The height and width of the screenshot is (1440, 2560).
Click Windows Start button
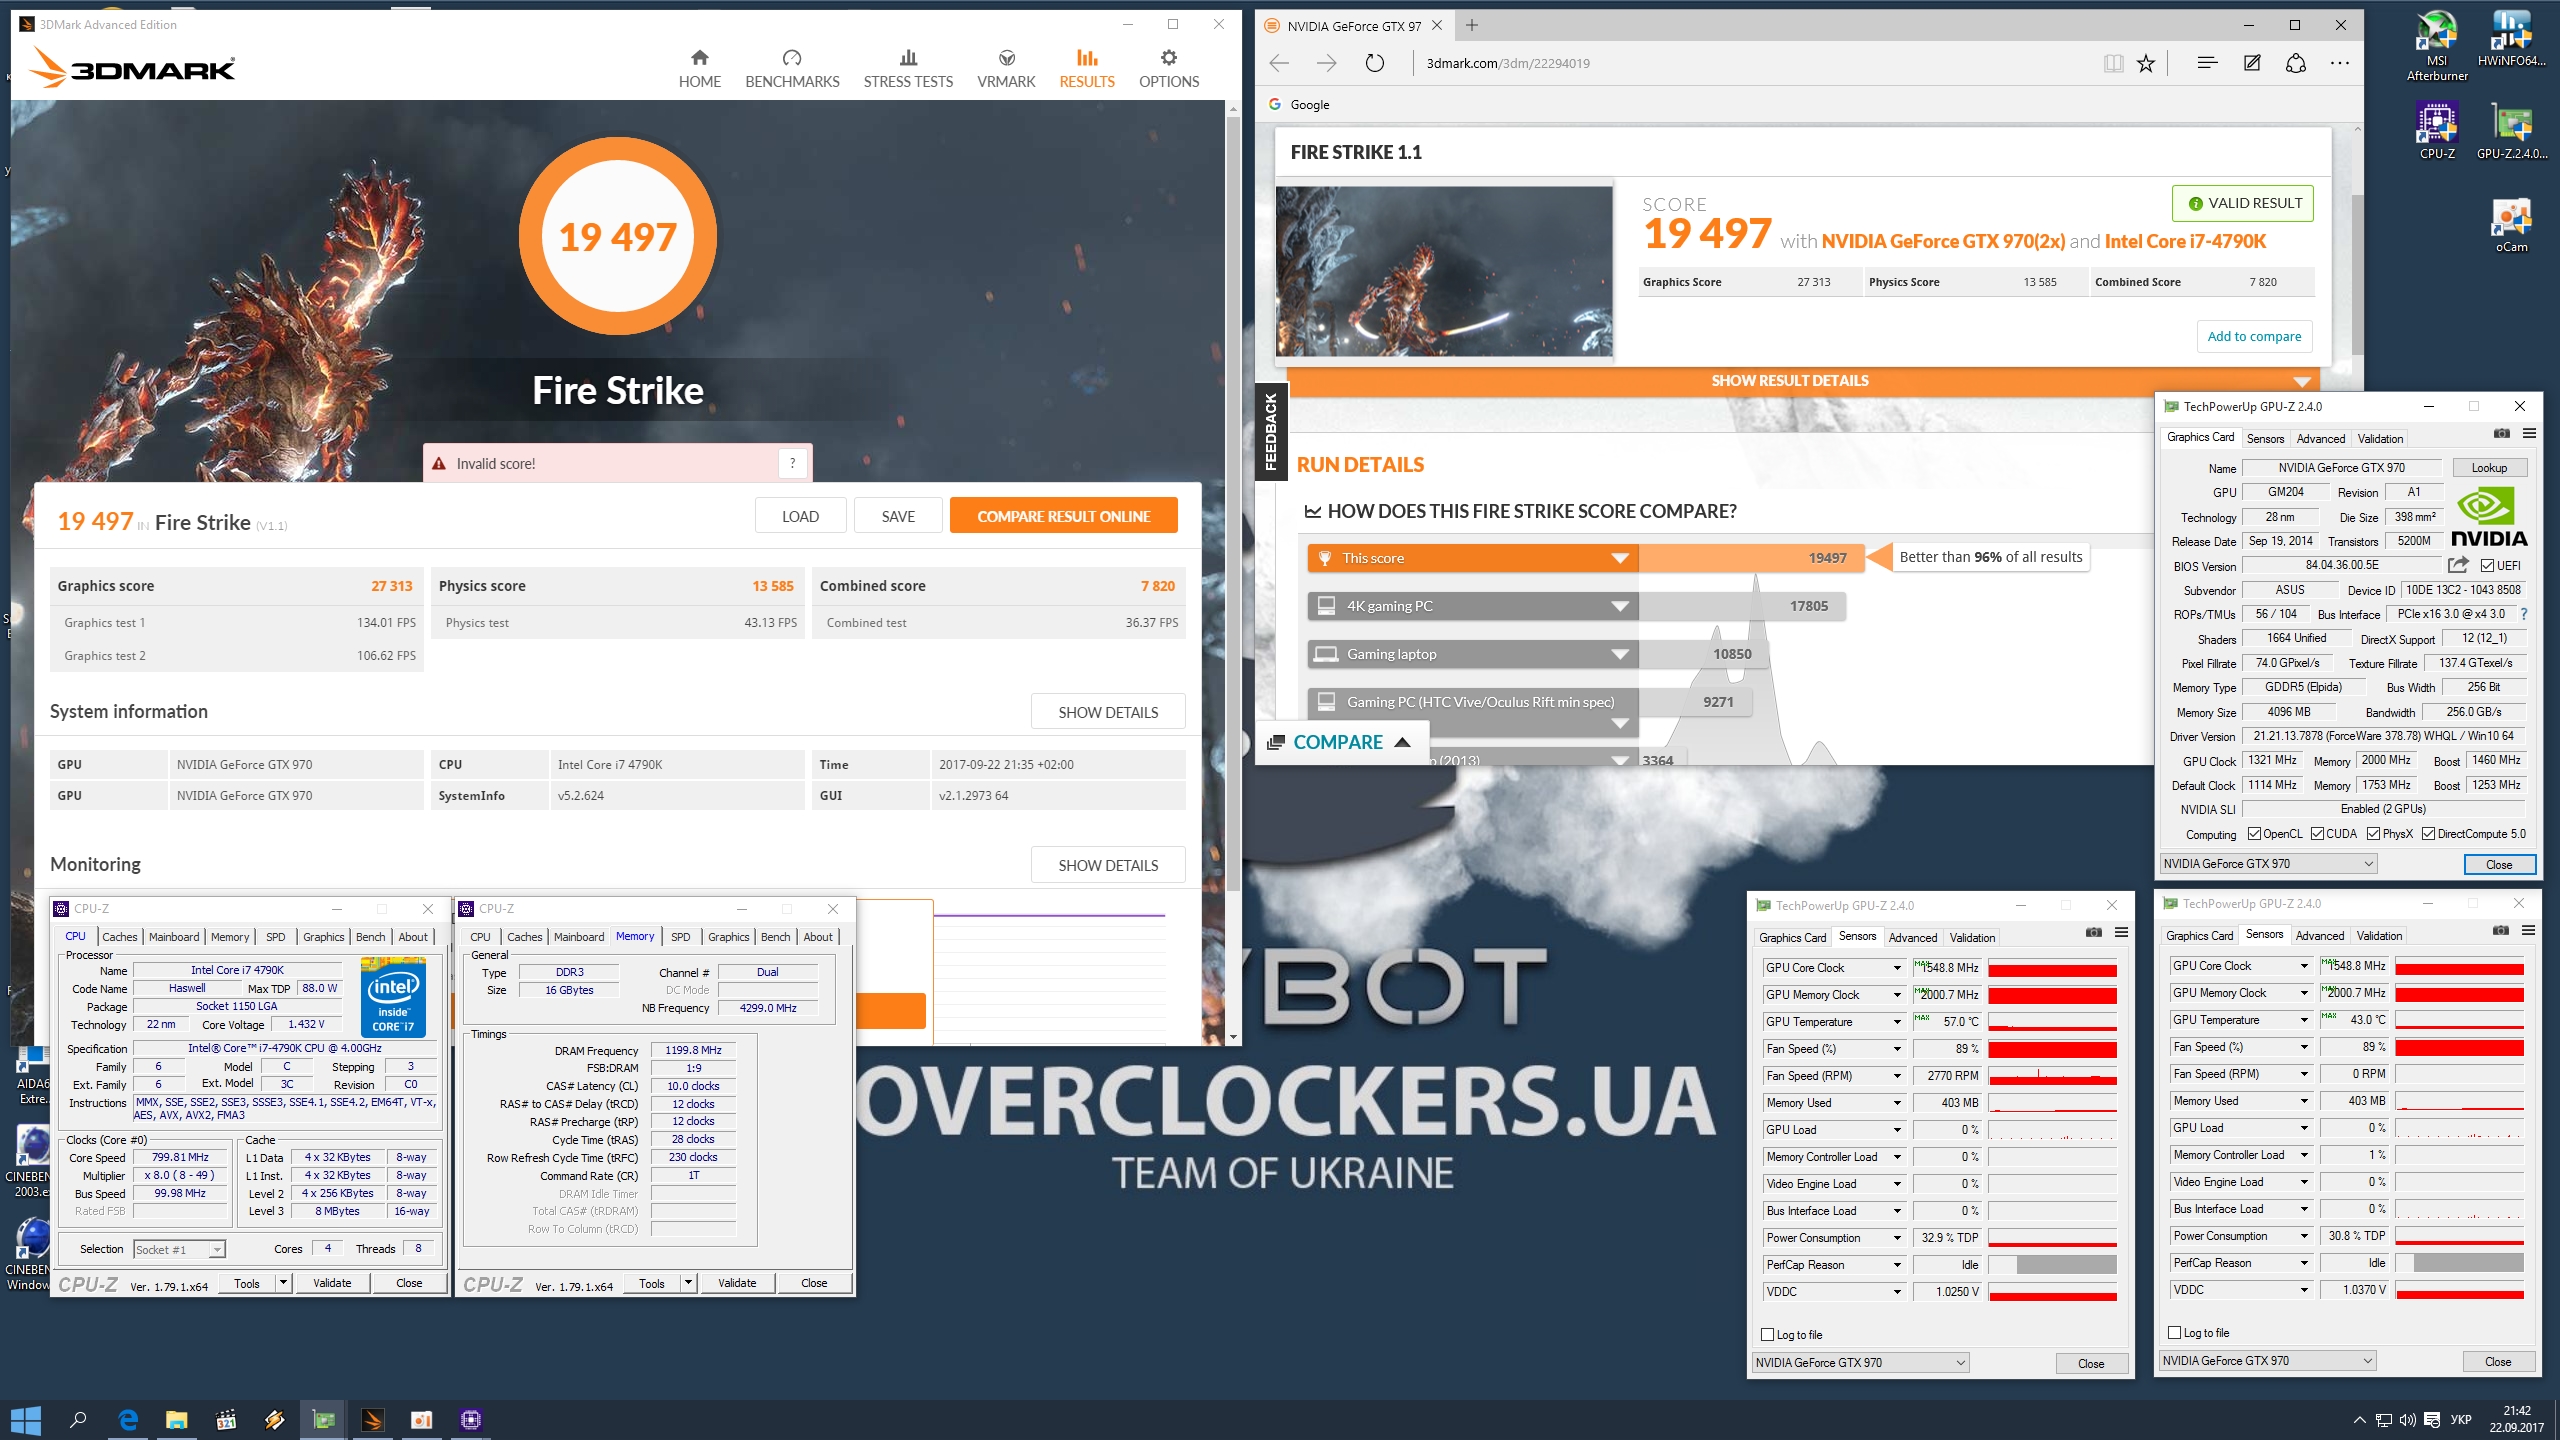[x=26, y=1419]
